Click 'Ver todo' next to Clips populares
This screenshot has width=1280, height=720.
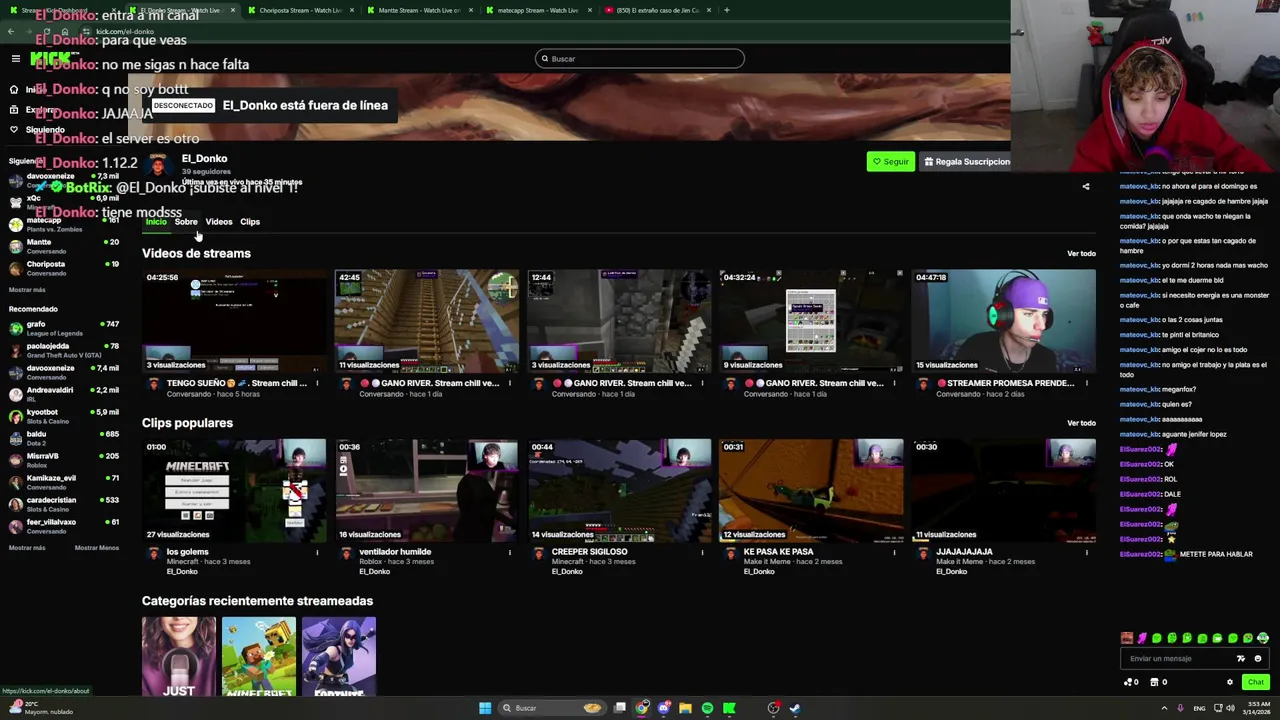pyautogui.click(x=1081, y=423)
